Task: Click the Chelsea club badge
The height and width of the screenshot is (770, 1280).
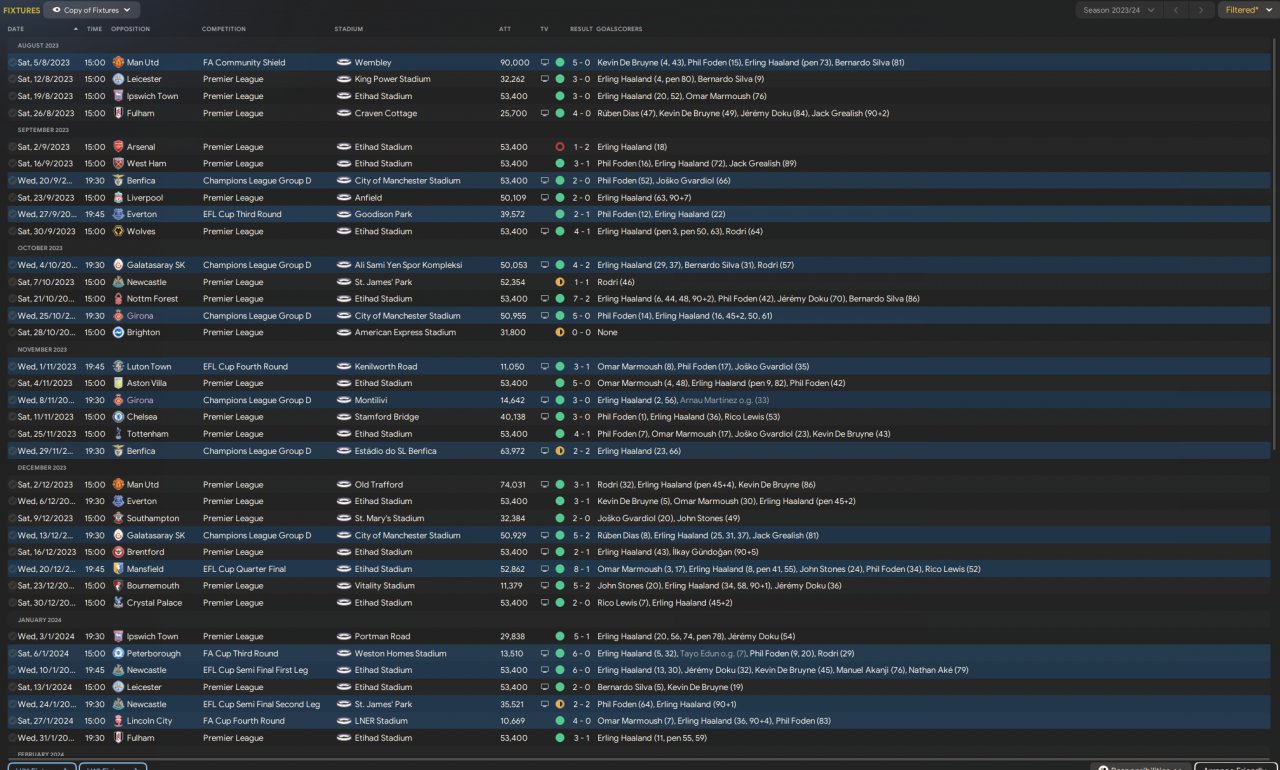Action: tap(118, 417)
